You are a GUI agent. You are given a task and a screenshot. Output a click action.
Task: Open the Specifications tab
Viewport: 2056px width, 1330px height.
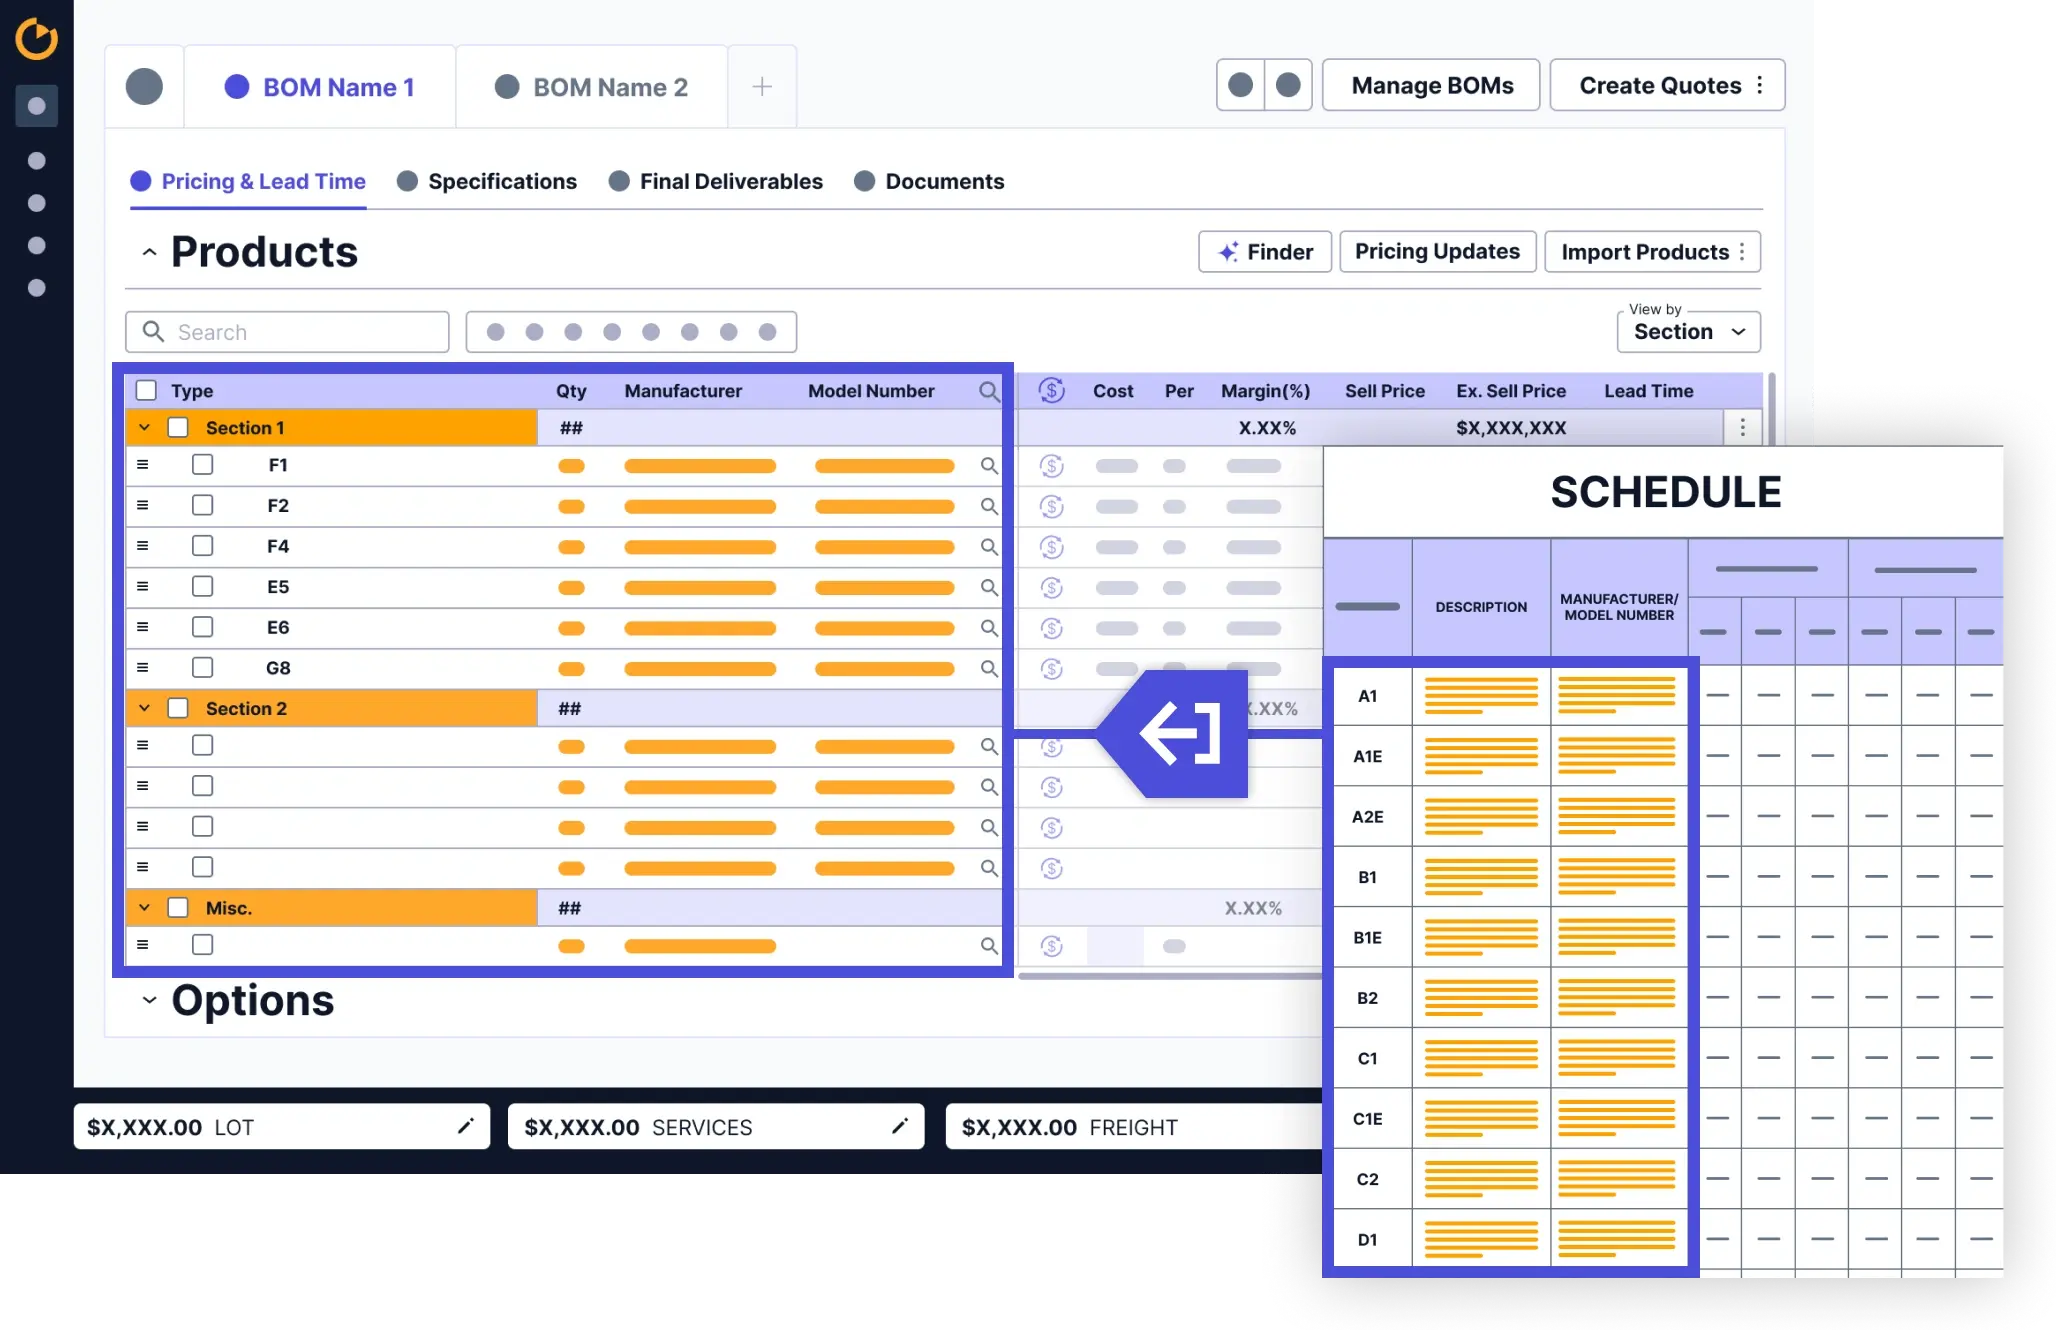coord(487,182)
